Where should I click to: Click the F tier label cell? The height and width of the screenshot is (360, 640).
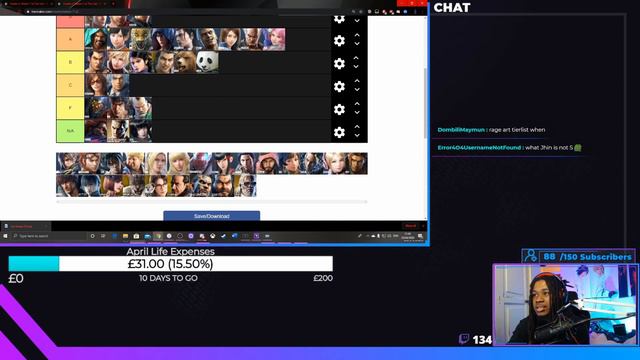(x=70, y=108)
